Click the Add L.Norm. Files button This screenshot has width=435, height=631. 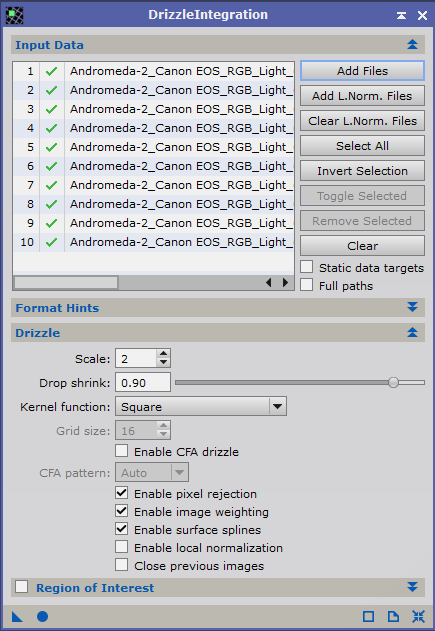362,96
